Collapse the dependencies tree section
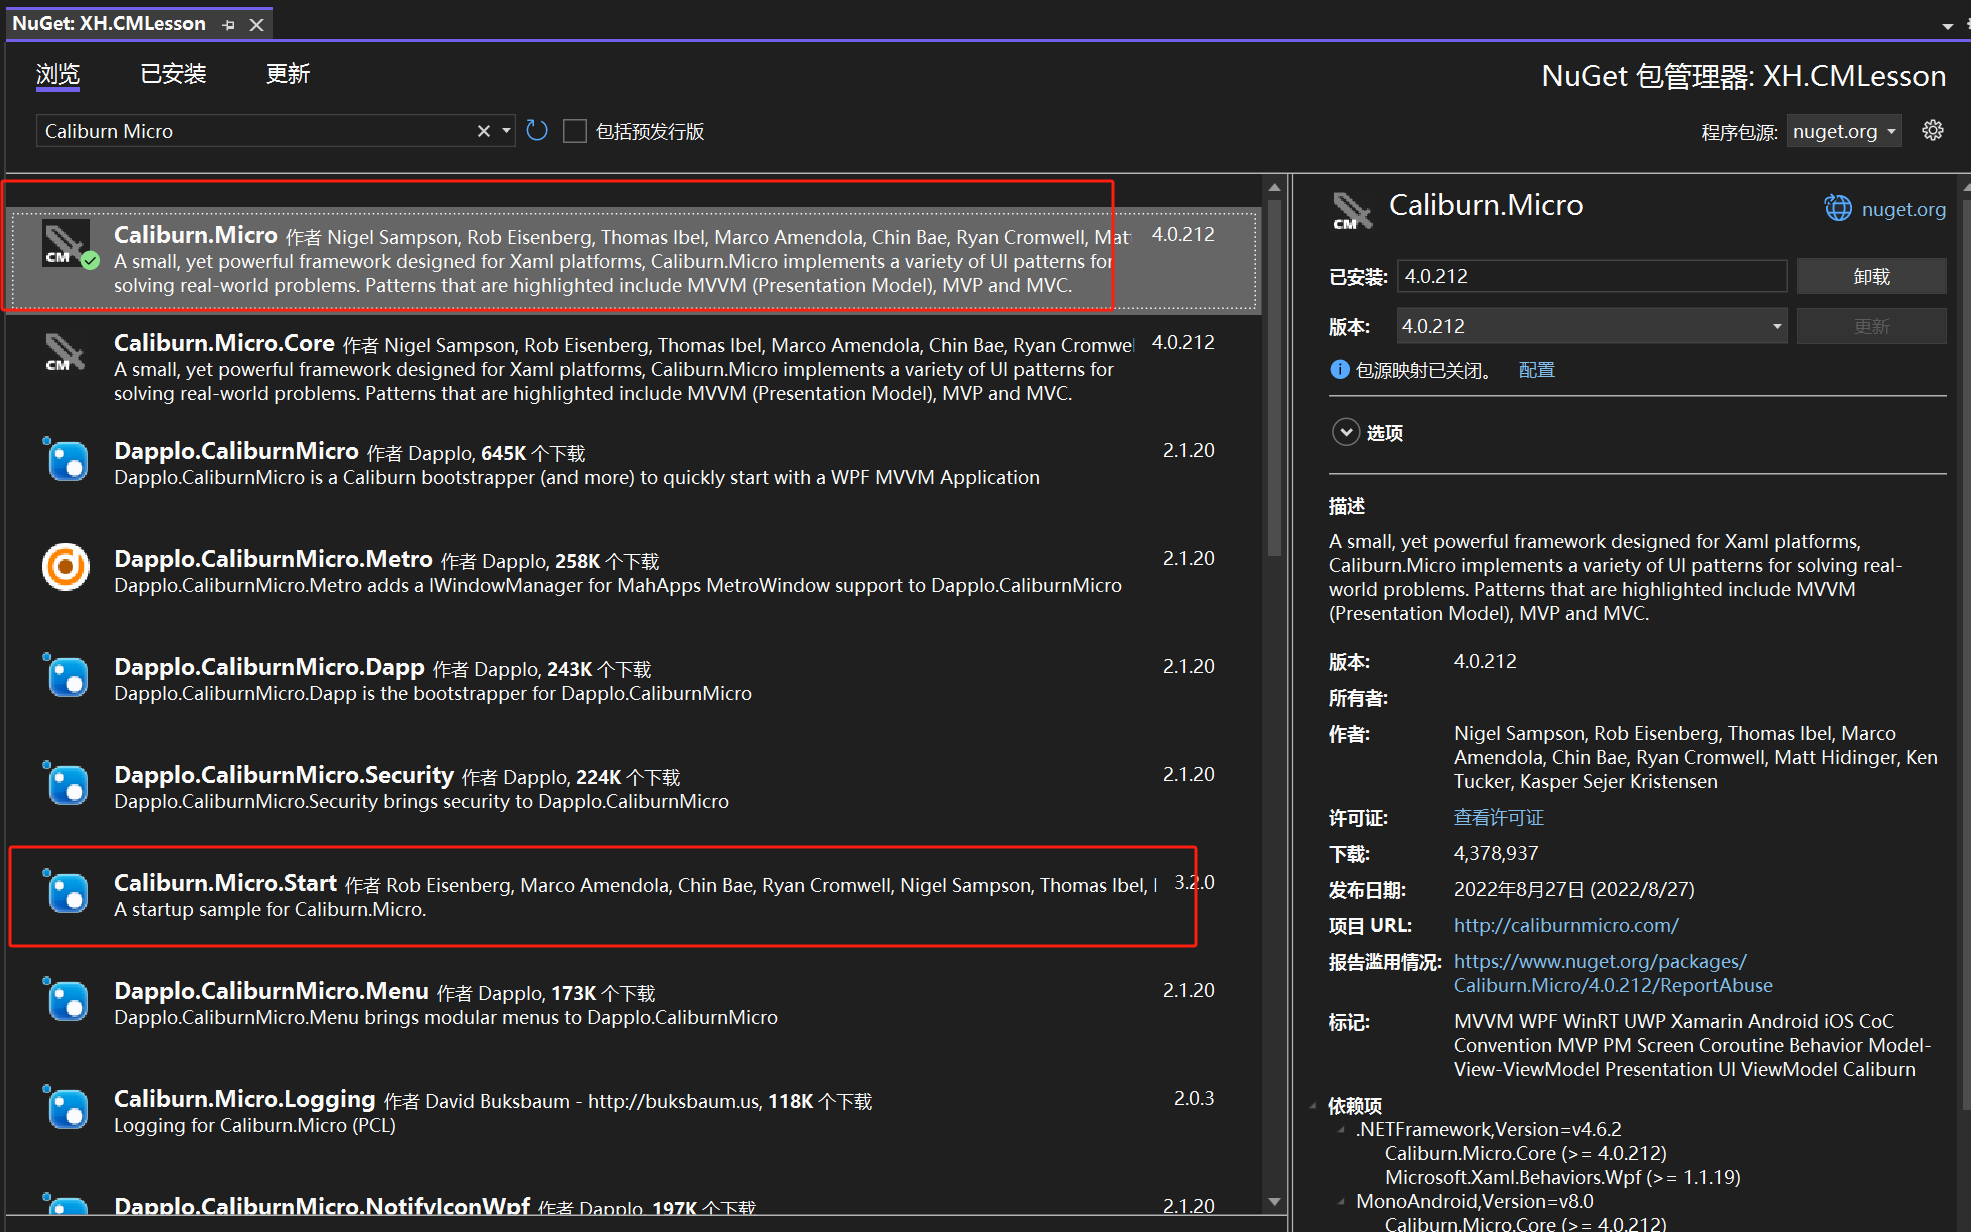This screenshot has width=1971, height=1232. (x=1313, y=1105)
